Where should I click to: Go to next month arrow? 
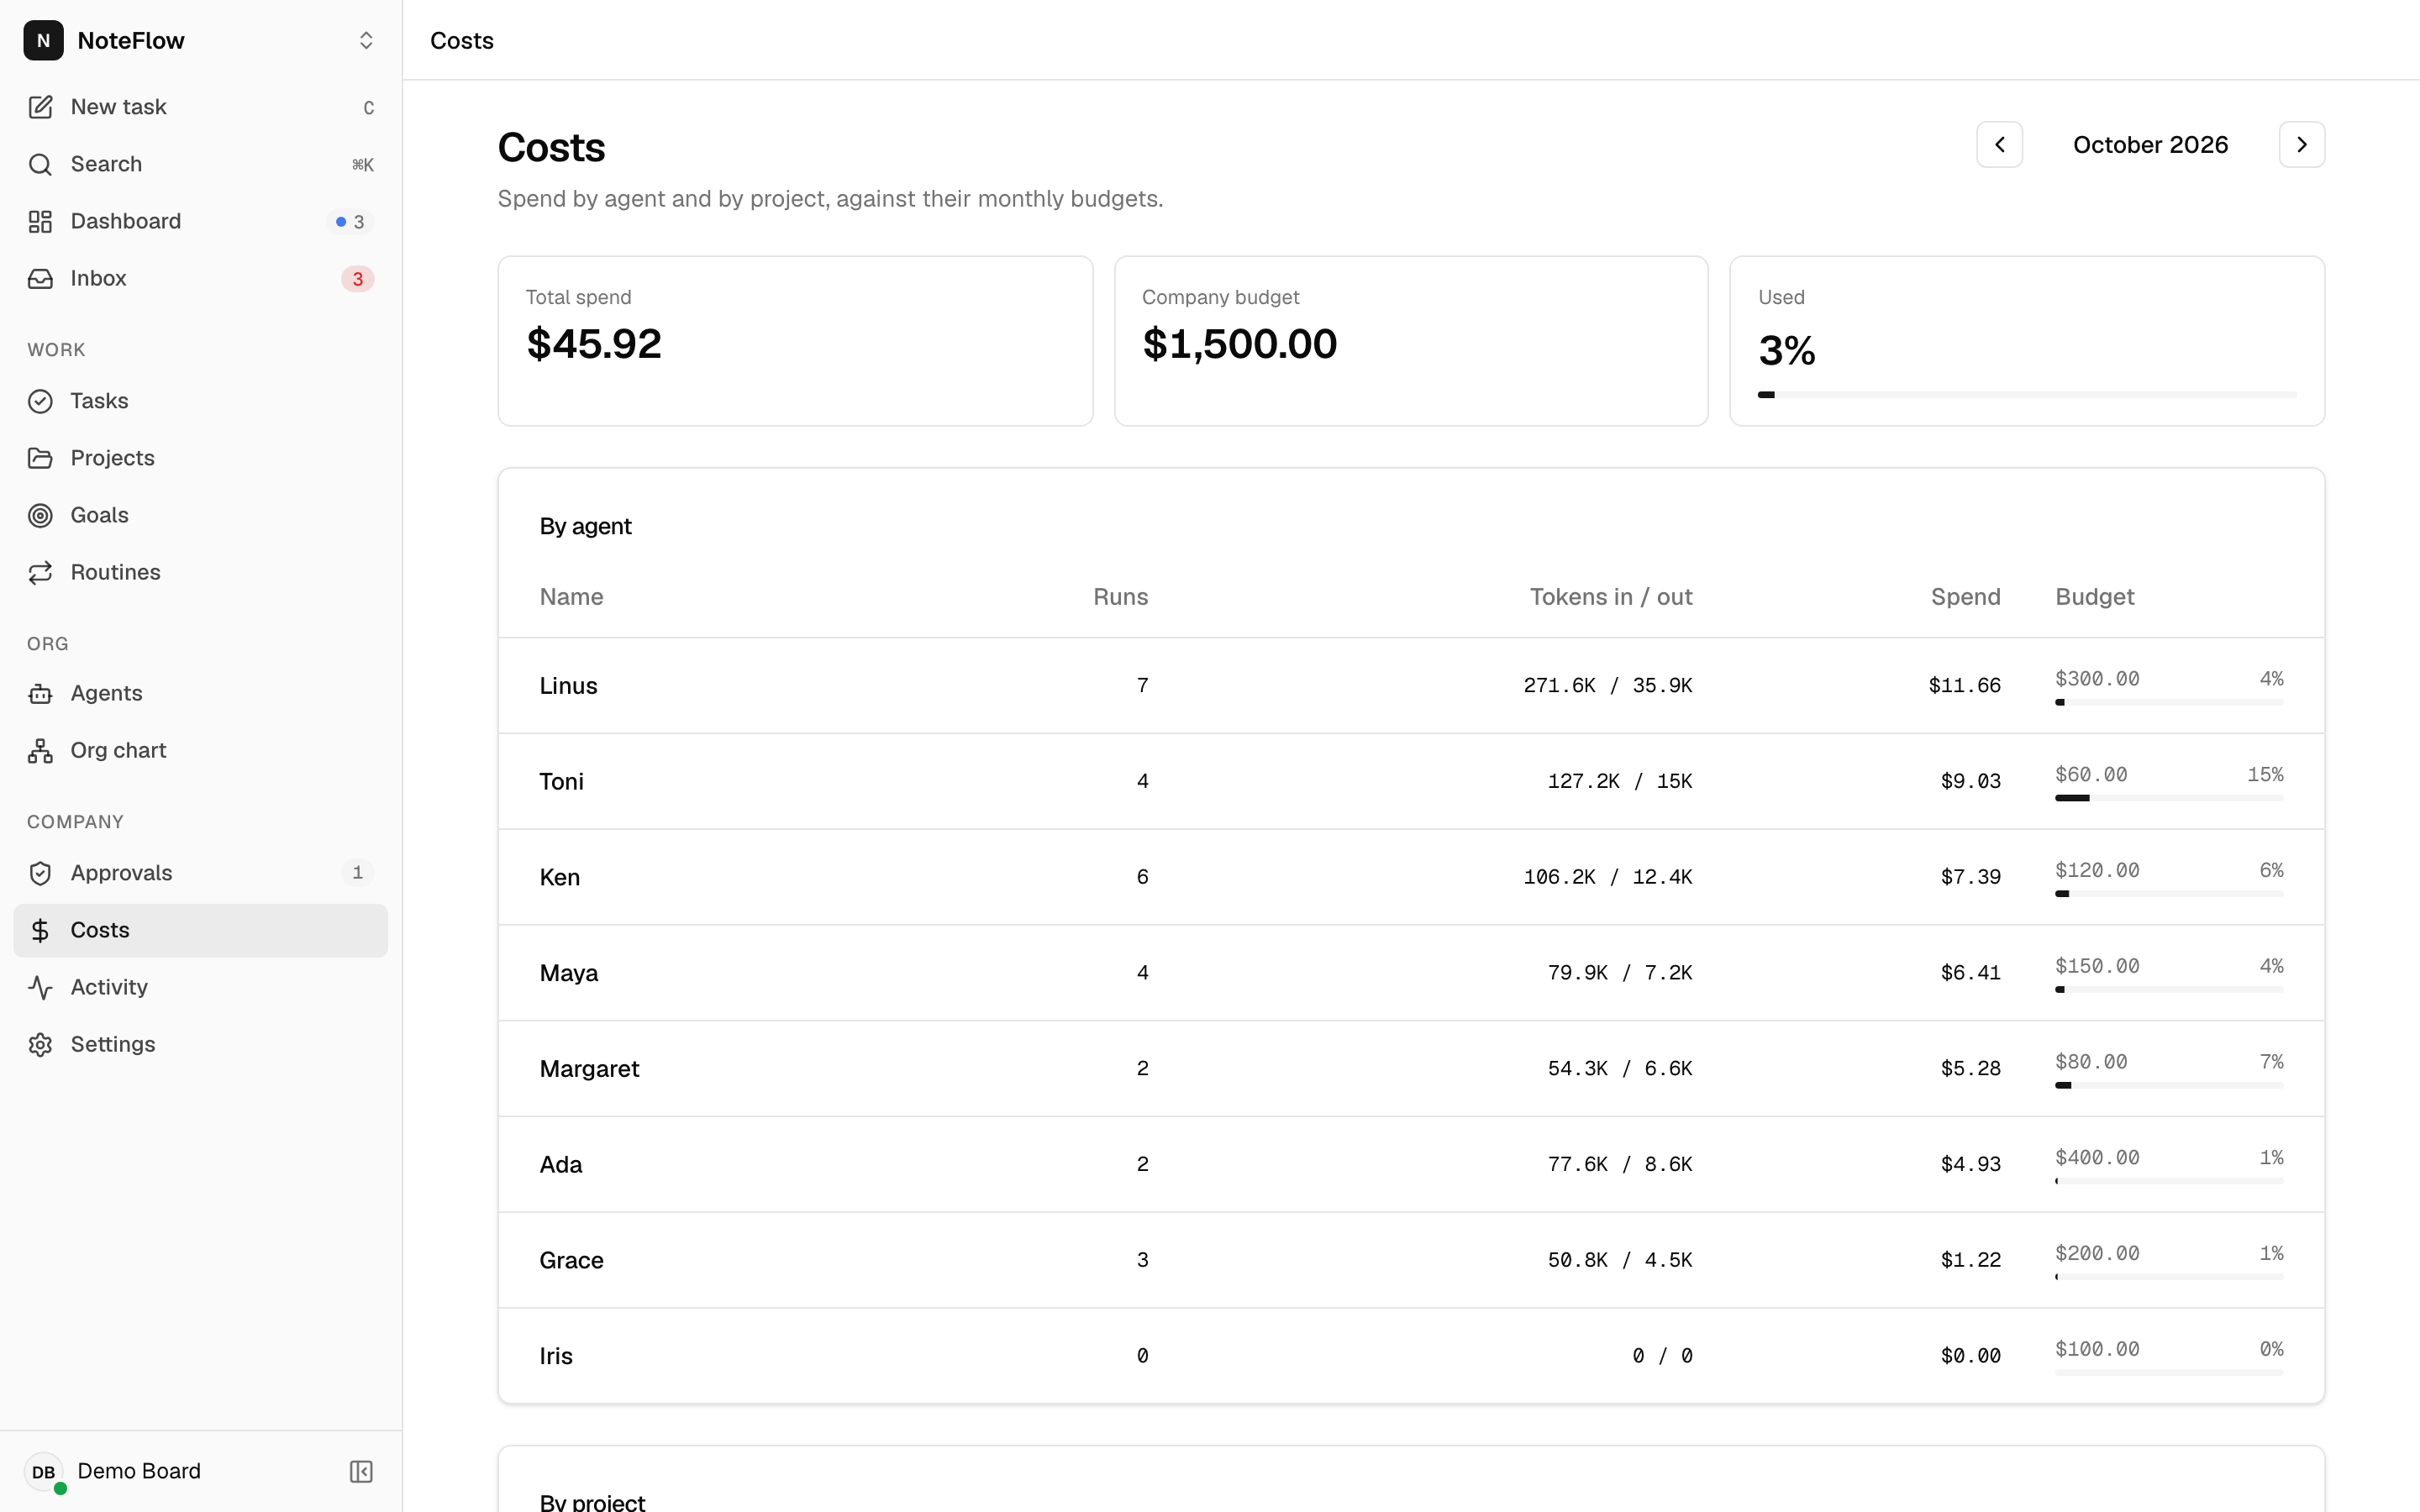[x=2301, y=145]
